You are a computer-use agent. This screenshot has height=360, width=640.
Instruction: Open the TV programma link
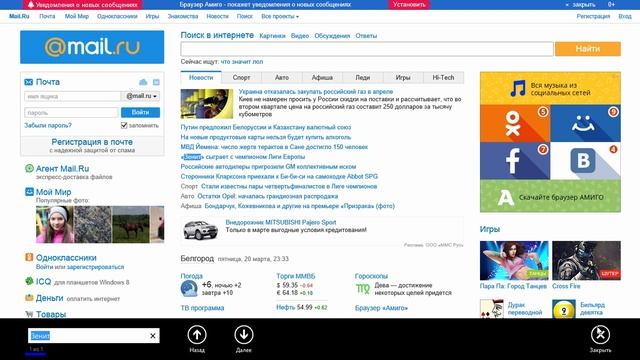tap(202, 308)
